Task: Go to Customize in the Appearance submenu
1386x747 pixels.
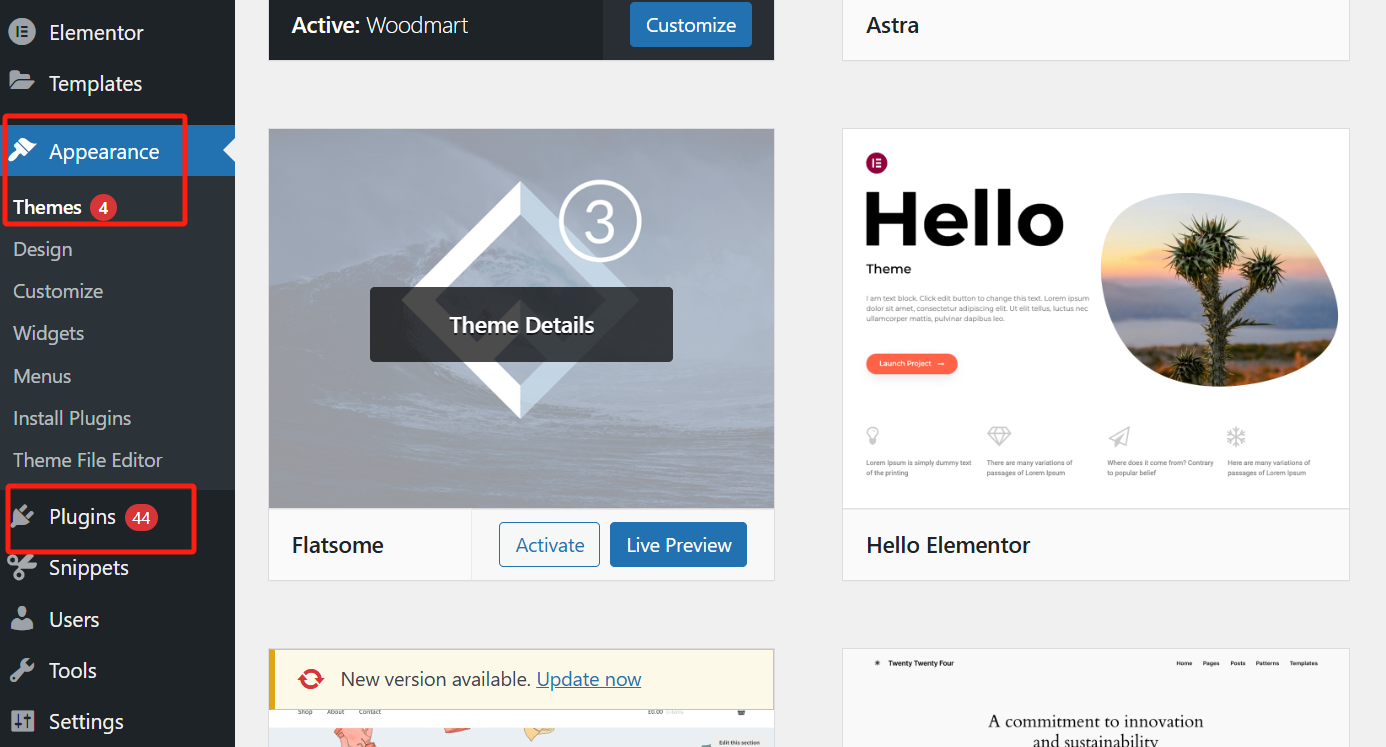Action: pyautogui.click(x=58, y=291)
